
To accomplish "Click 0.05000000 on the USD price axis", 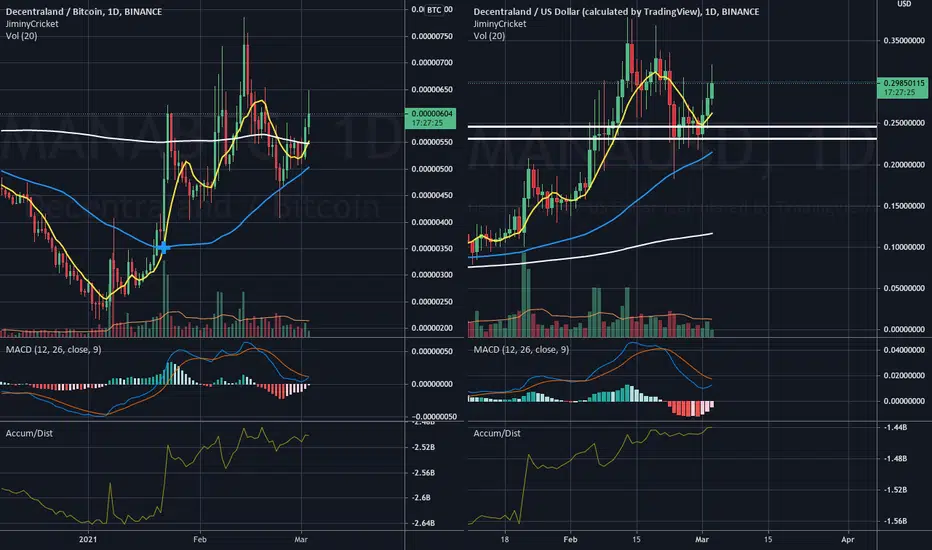I will [904, 288].
